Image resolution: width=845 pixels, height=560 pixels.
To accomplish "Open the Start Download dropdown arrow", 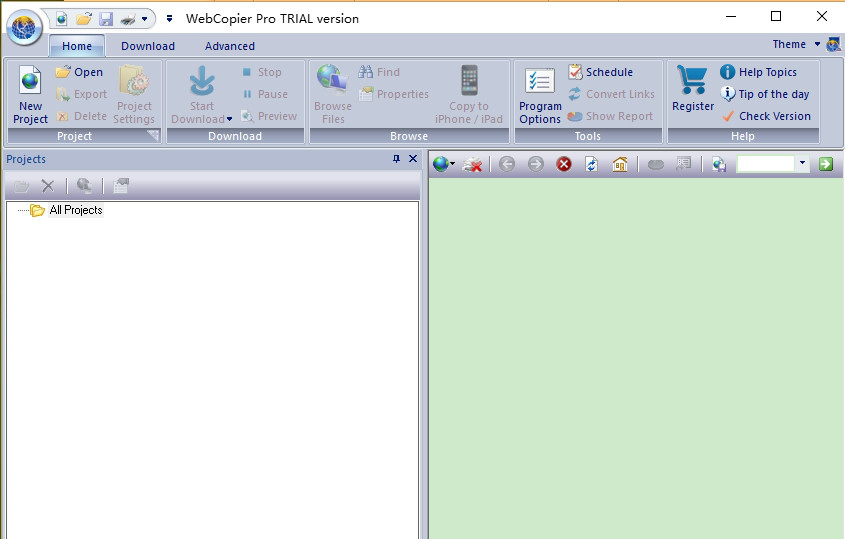I will tap(229, 119).
